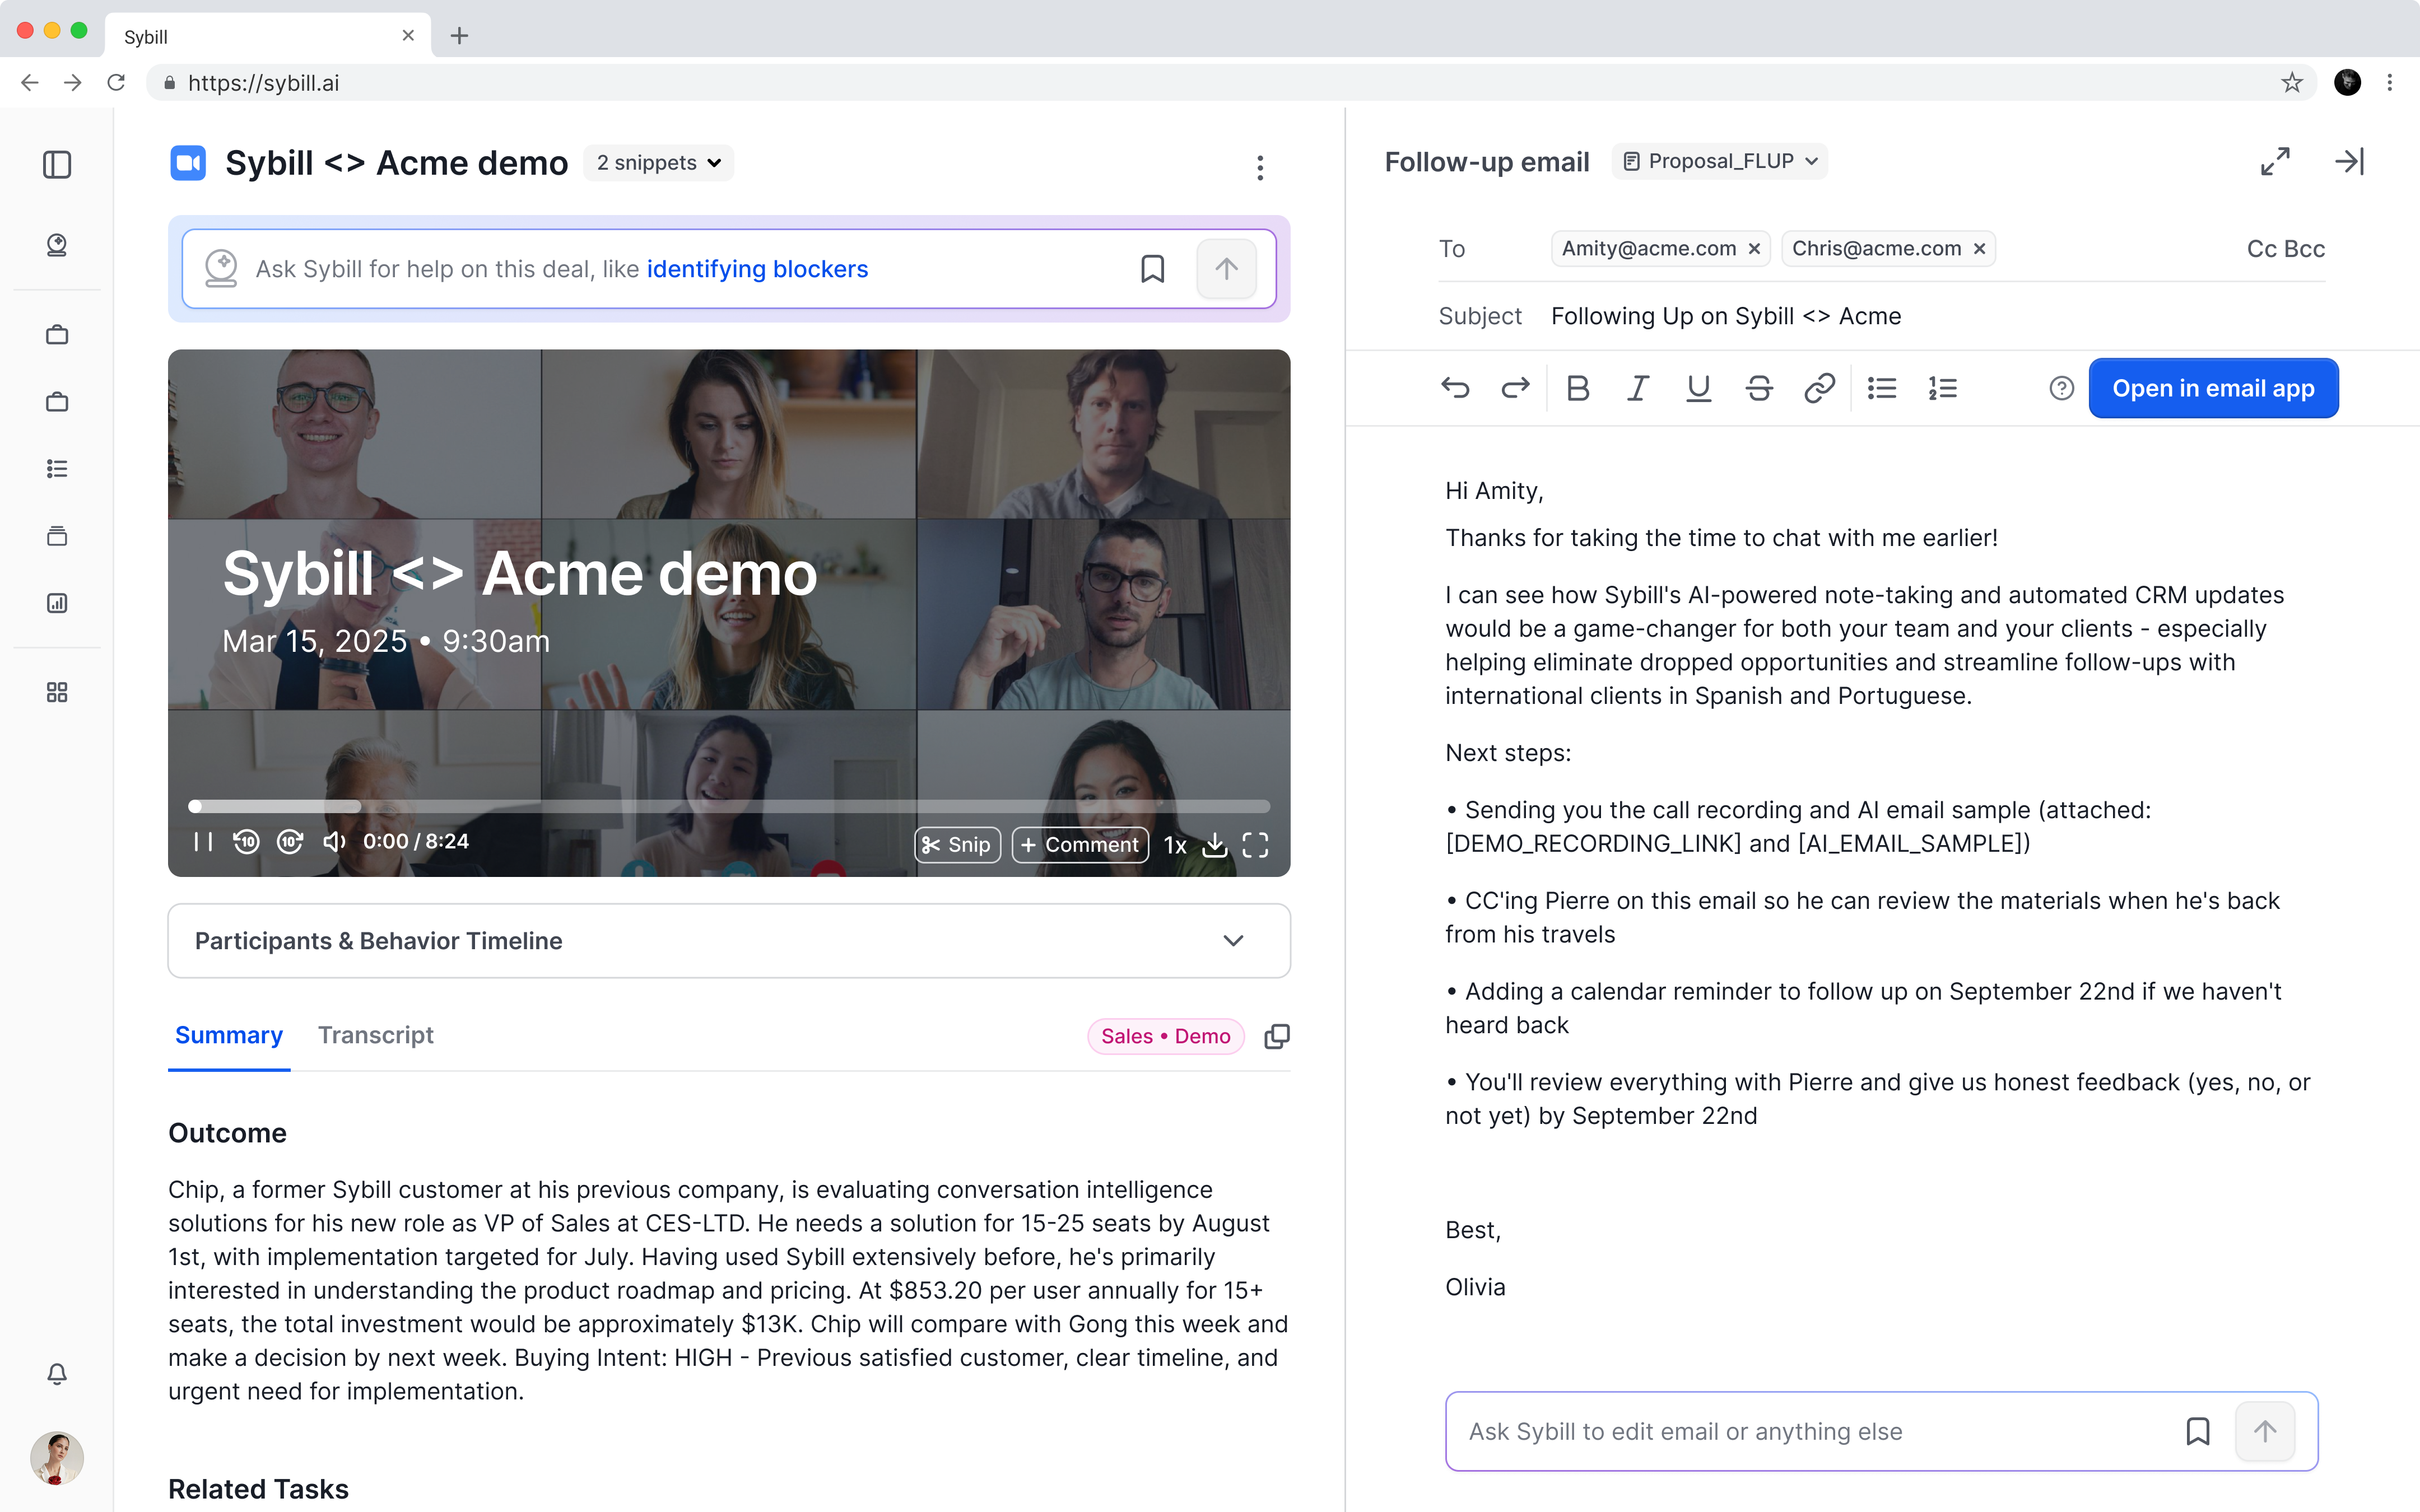Image resolution: width=2420 pixels, height=1512 pixels.
Task: Expand follow-up email panel diagonally
Action: pos(2274,161)
